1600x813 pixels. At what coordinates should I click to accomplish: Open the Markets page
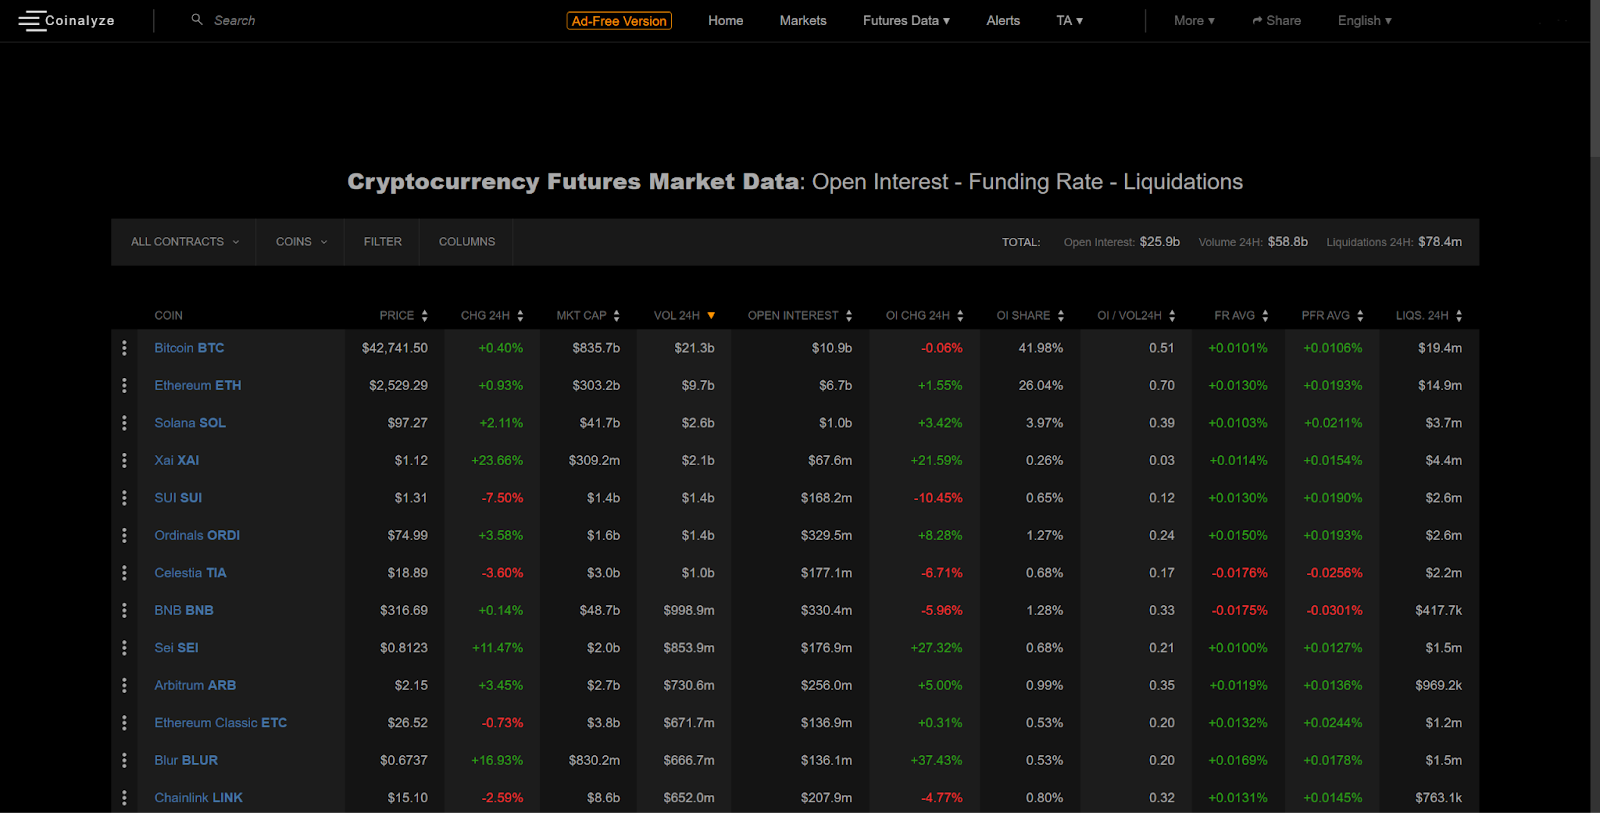pyautogui.click(x=803, y=20)
